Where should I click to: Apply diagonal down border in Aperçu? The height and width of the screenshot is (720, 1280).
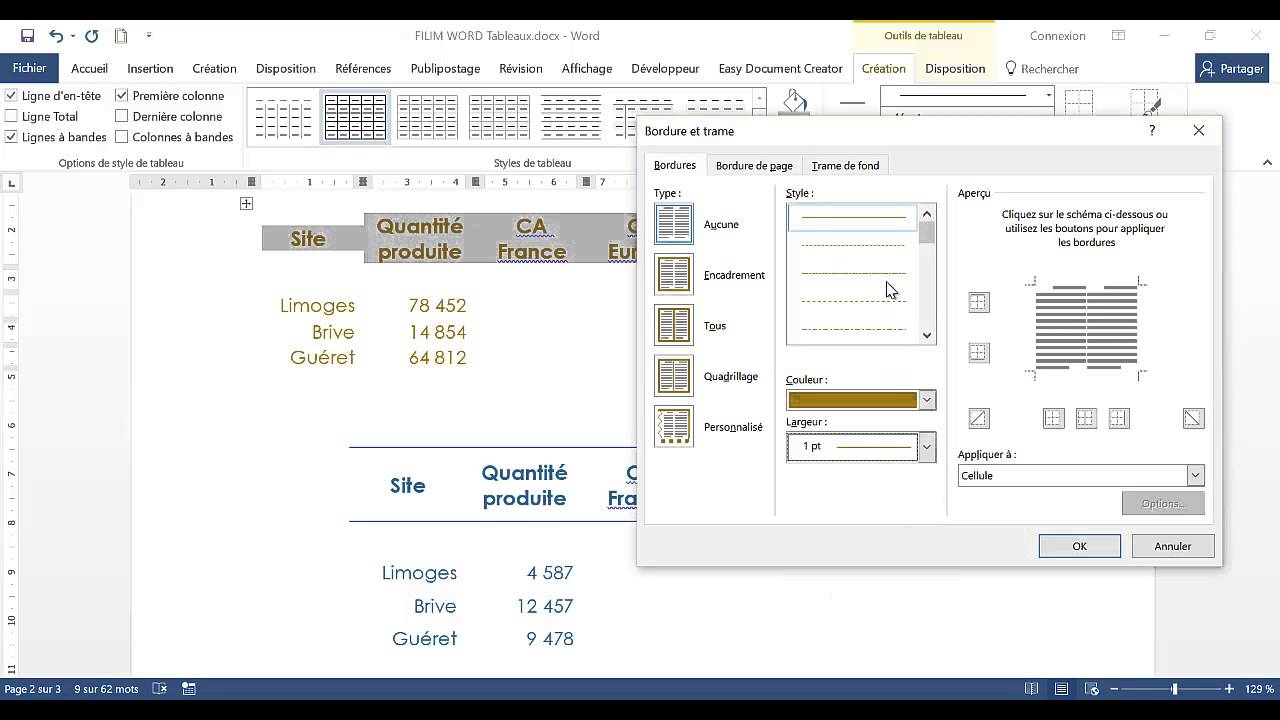coord(1193,418)
